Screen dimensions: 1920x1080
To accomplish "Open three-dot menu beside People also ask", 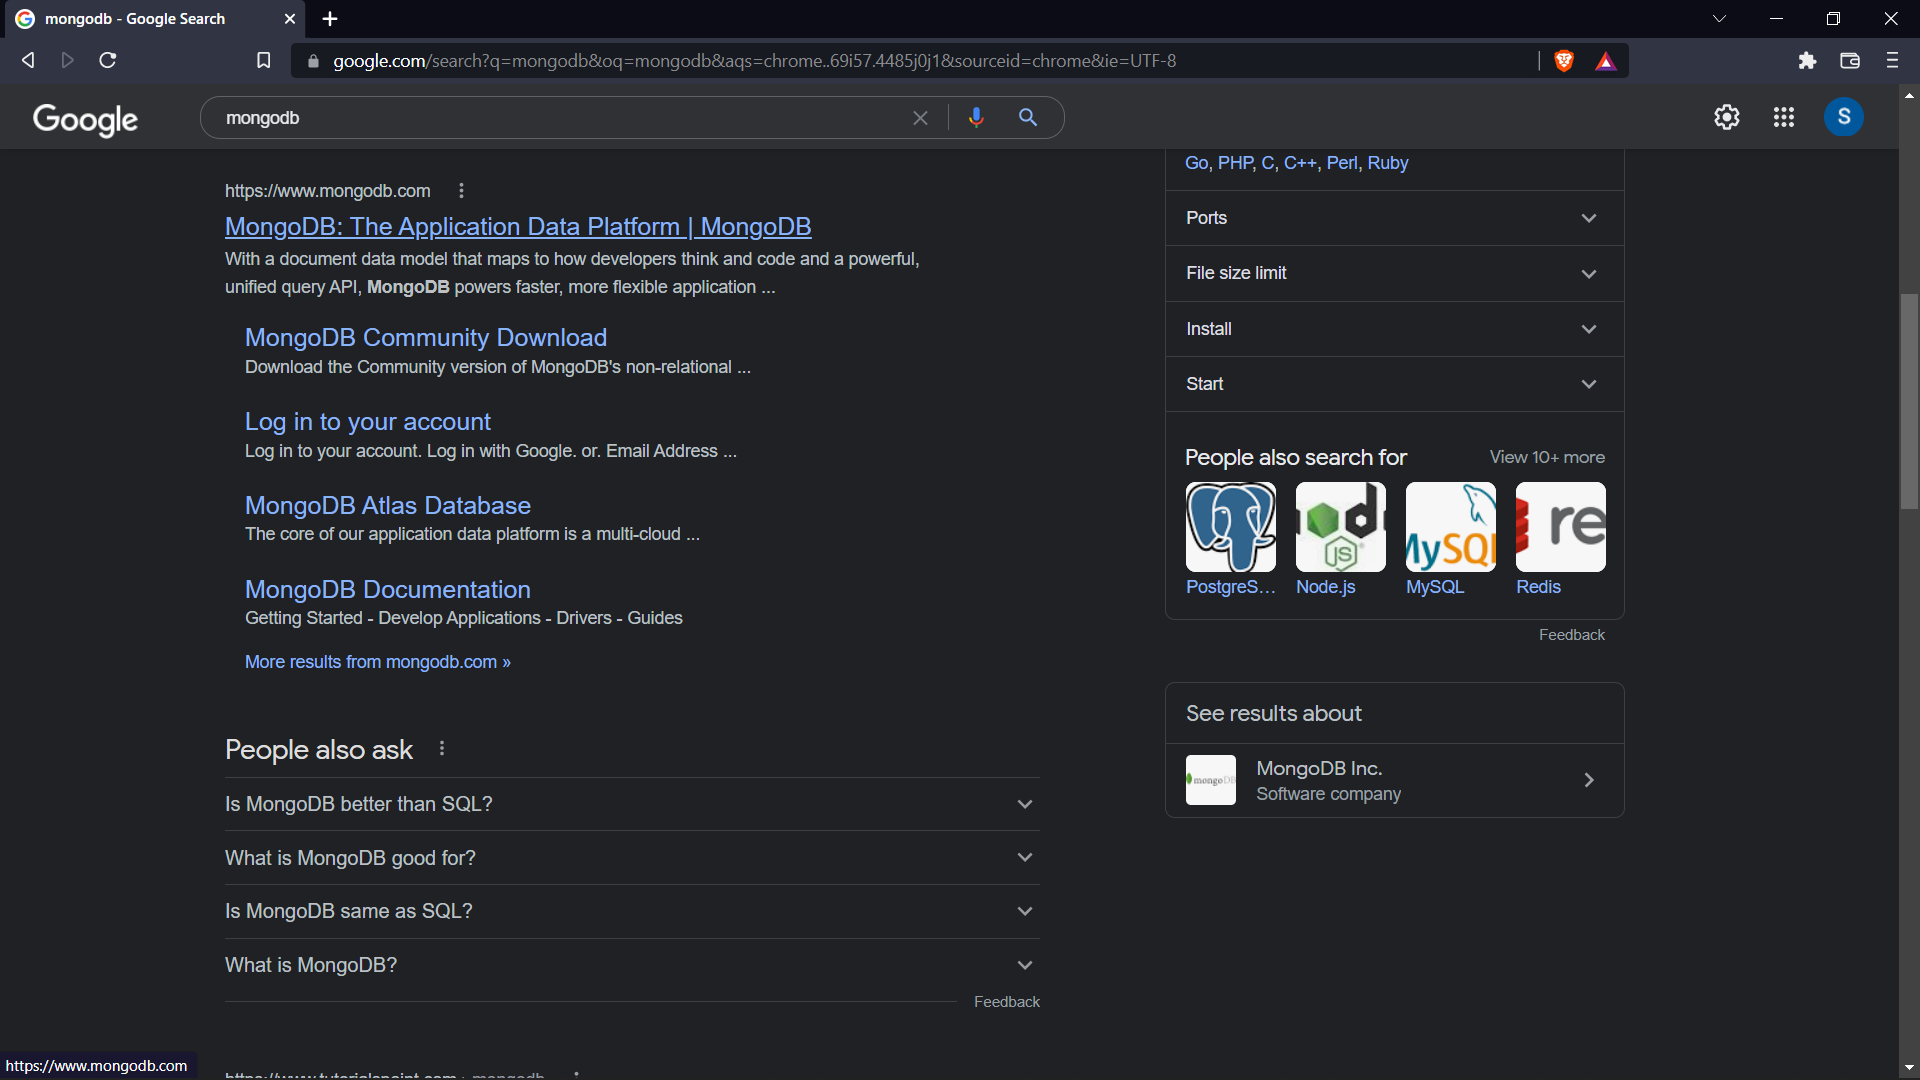I will (x=442, y=749).
